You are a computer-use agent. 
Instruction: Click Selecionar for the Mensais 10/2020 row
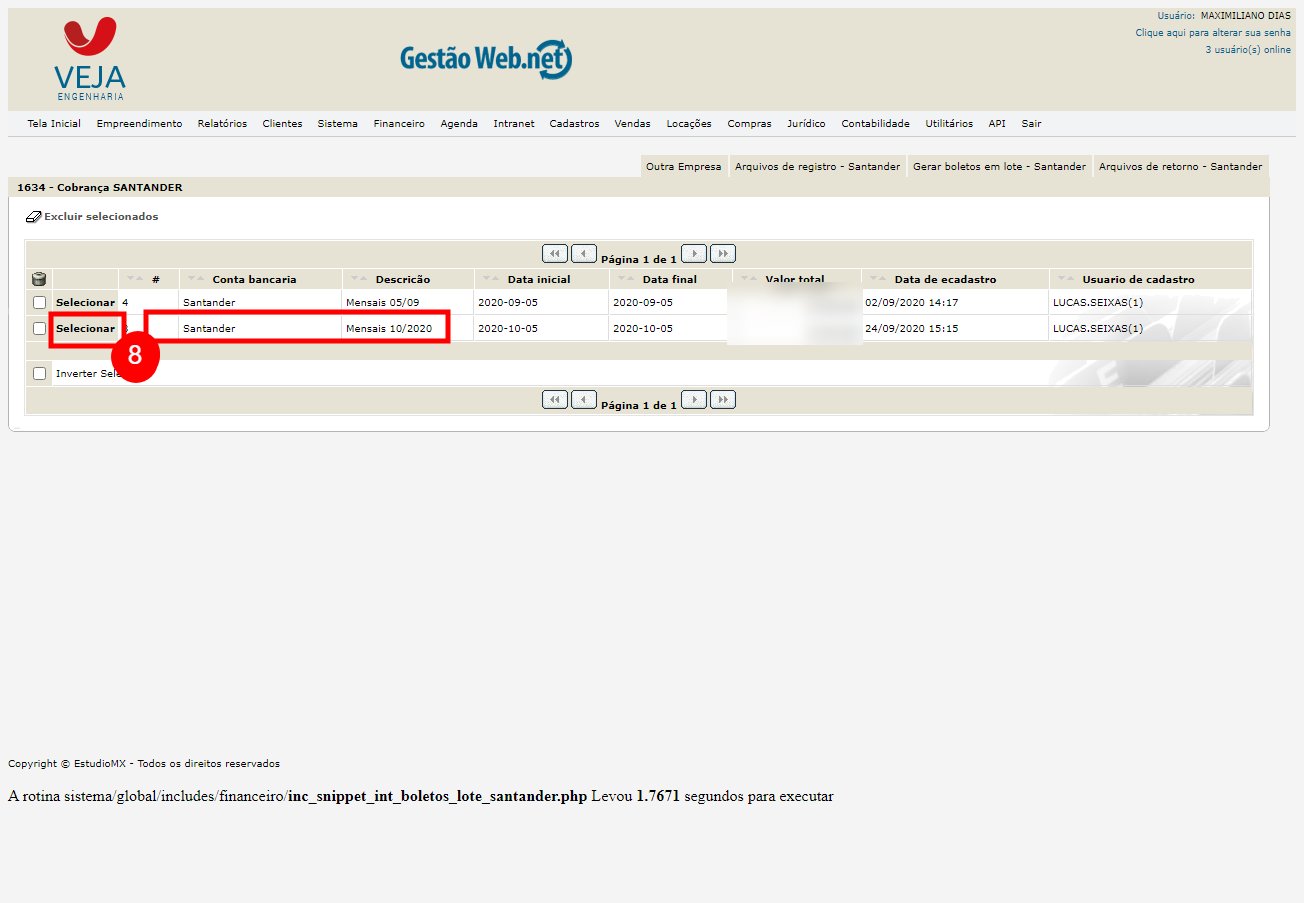[x=85, y=328]
